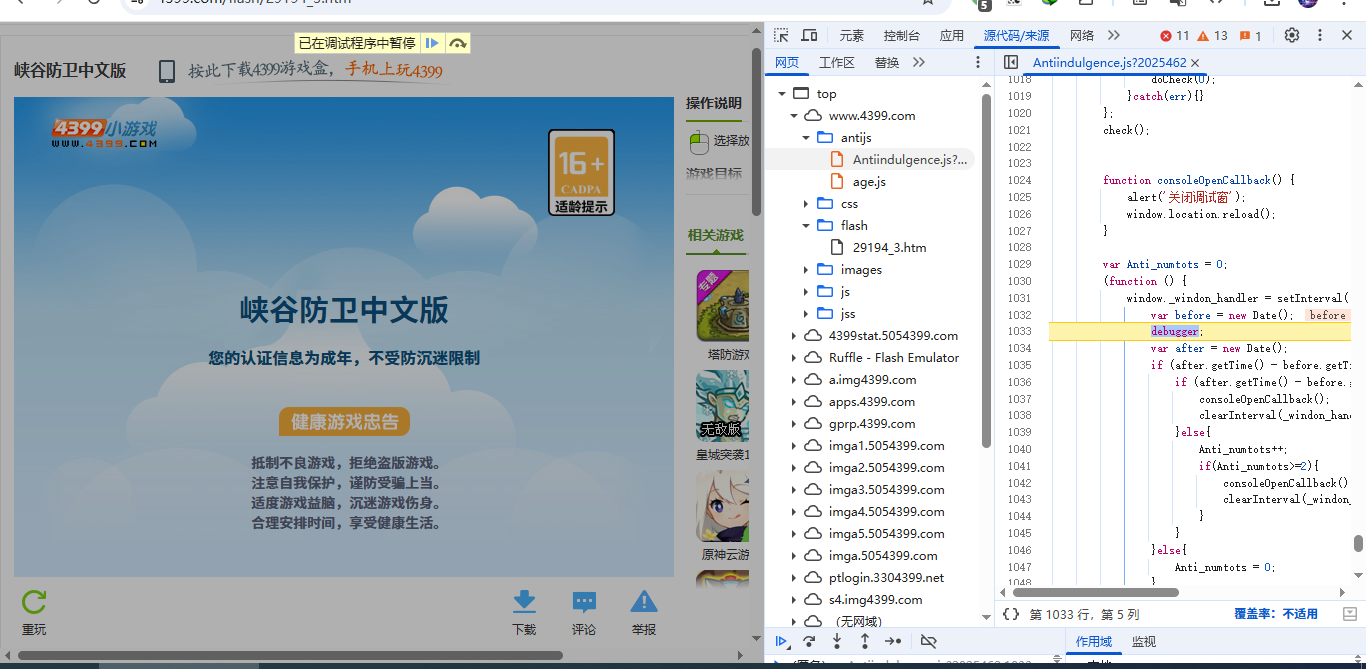1366x669 pixels.
Task: Click pretty print braces icon
Action: click(x=1011, y=614)
